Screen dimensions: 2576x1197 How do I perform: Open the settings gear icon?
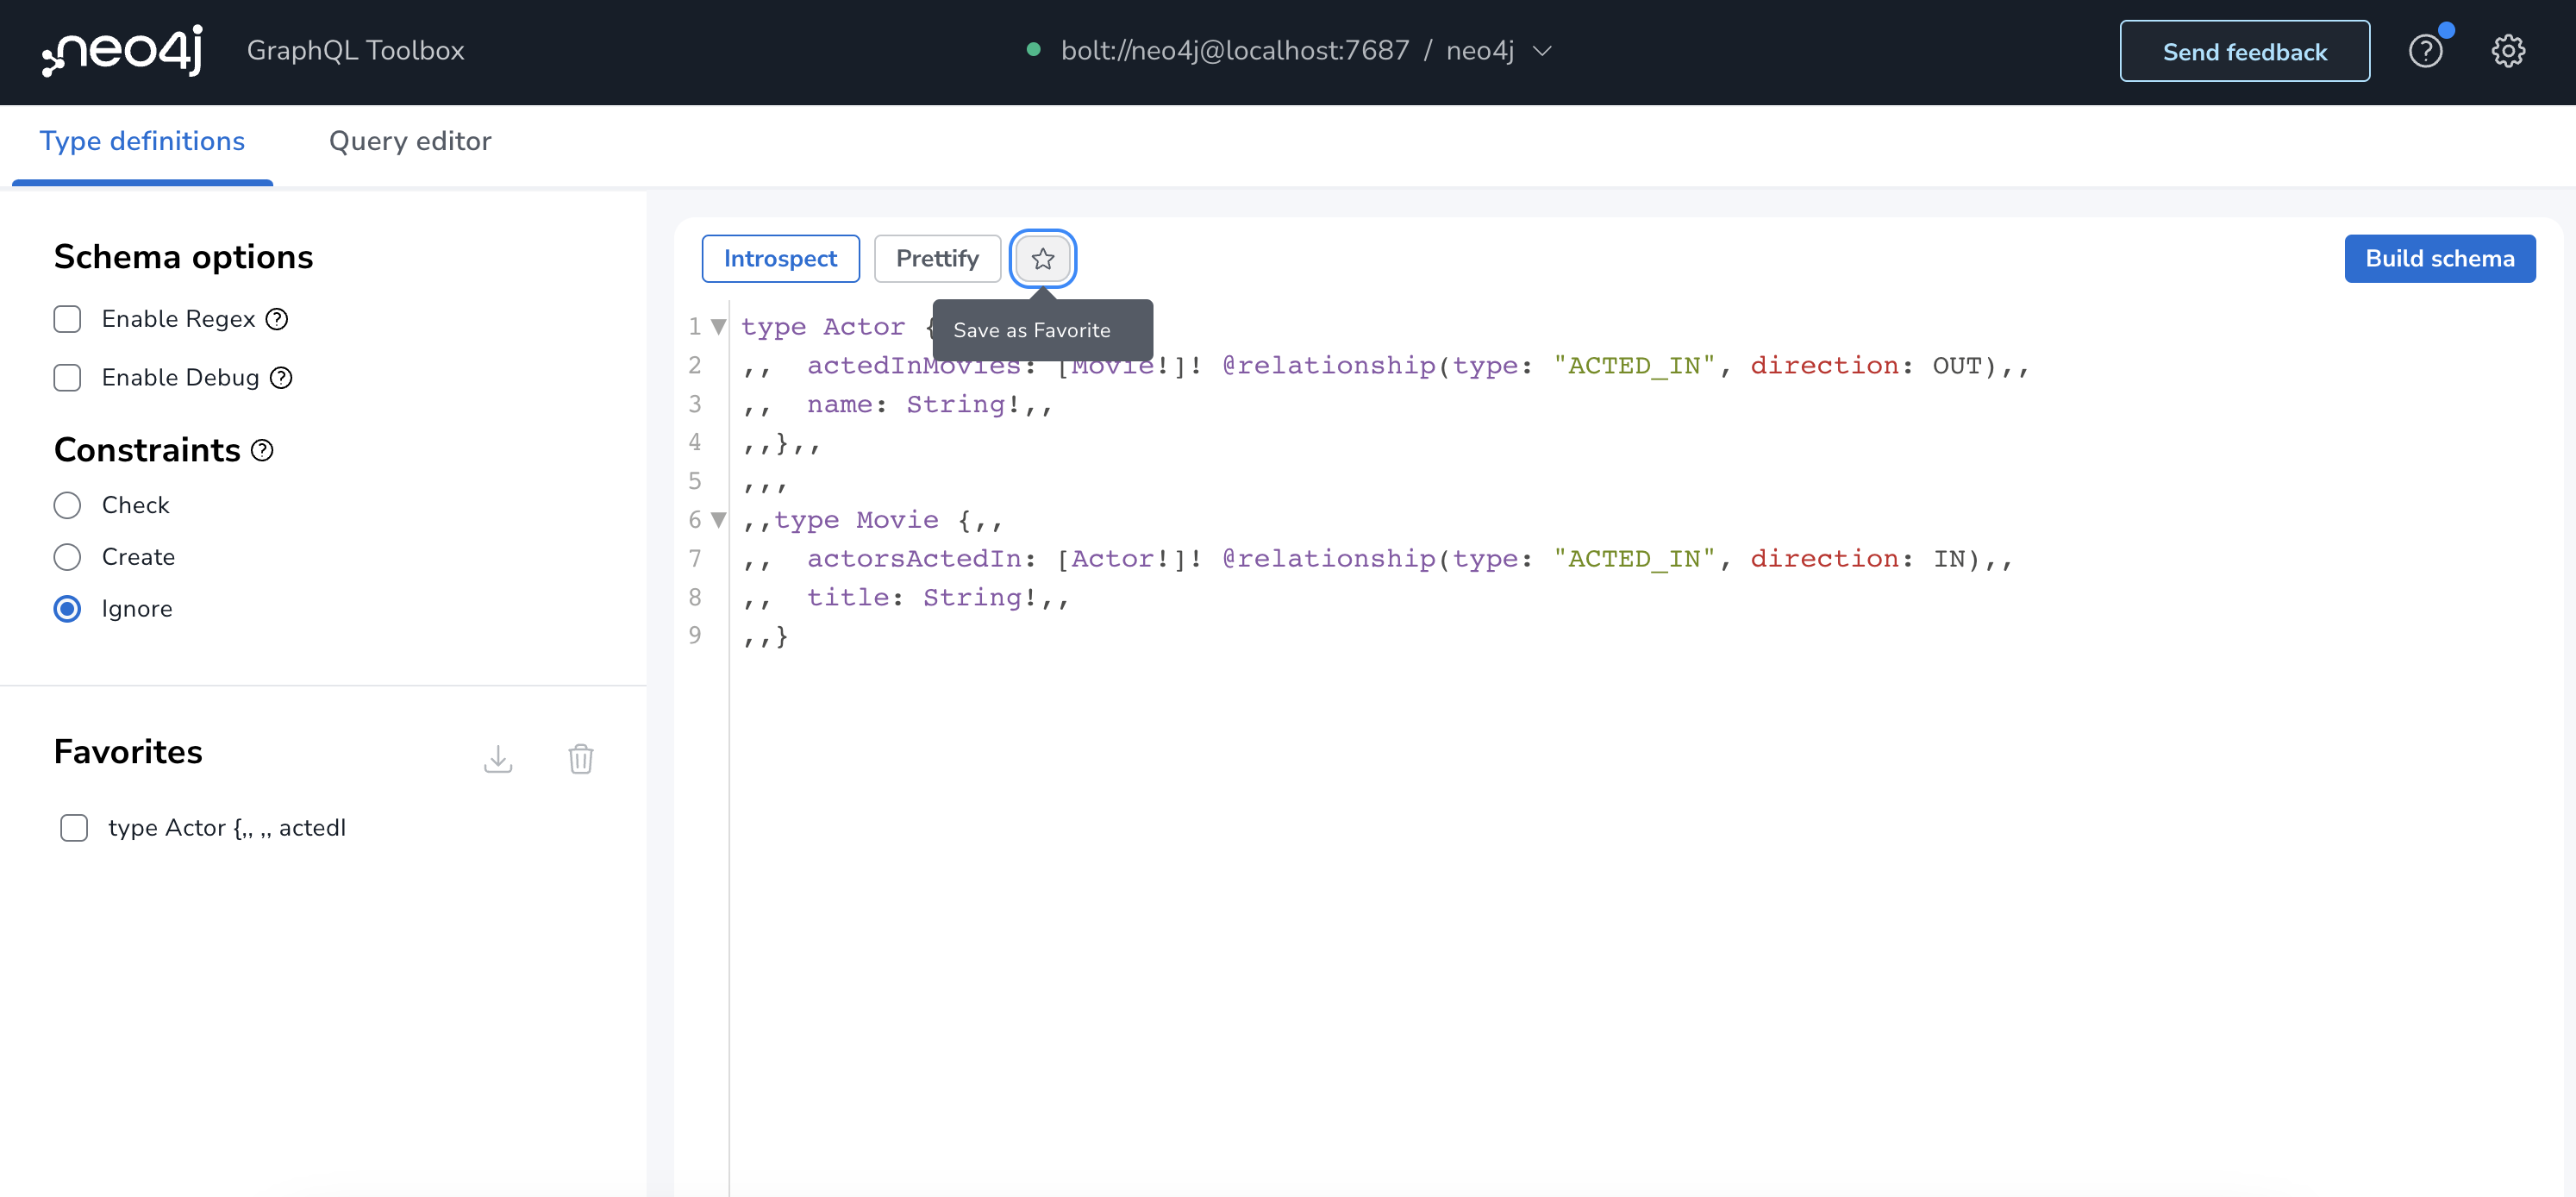[2507, 51]
